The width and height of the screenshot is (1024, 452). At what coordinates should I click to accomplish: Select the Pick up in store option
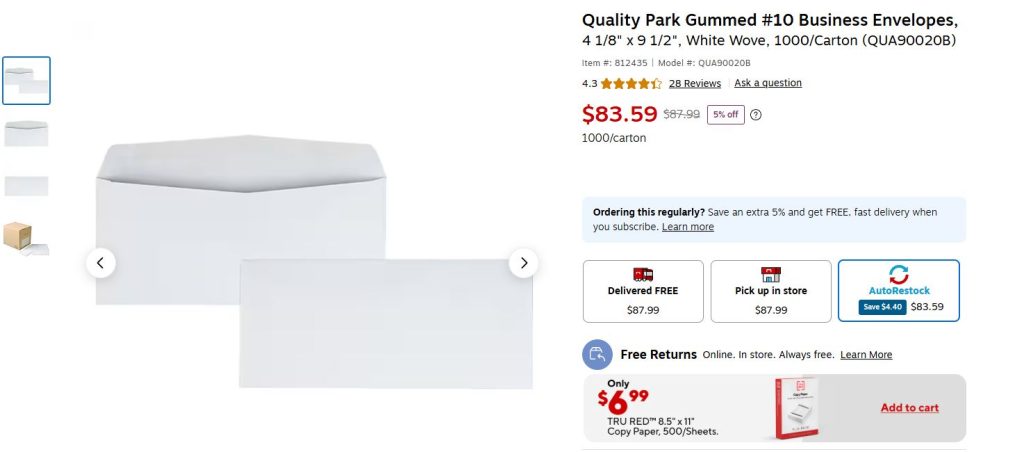tap(771, 291)
